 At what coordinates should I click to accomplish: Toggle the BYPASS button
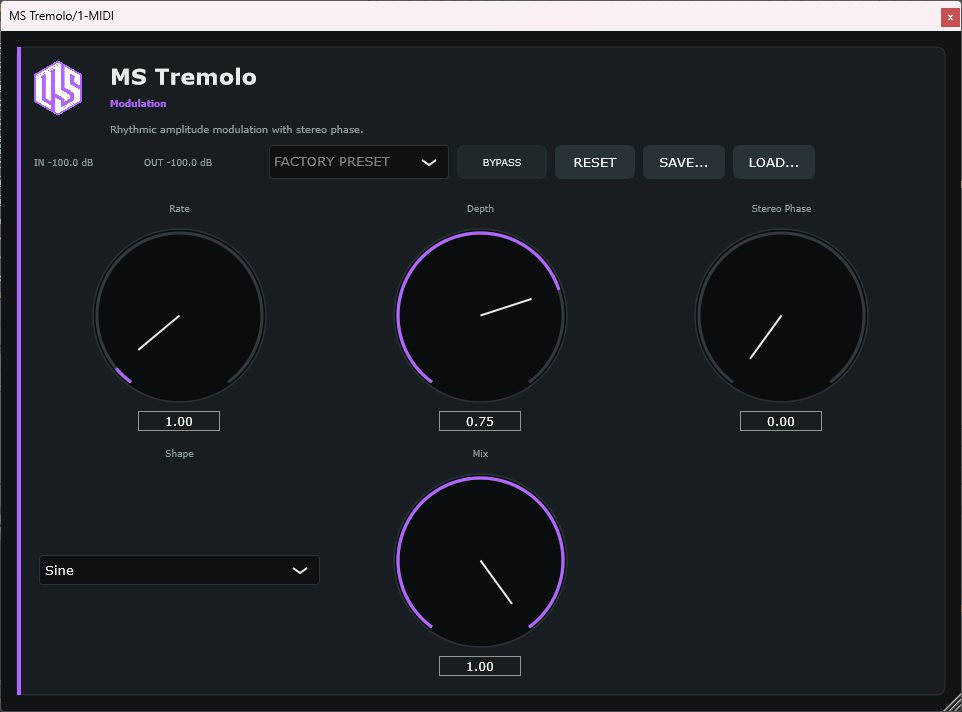(x=502, y=163)
